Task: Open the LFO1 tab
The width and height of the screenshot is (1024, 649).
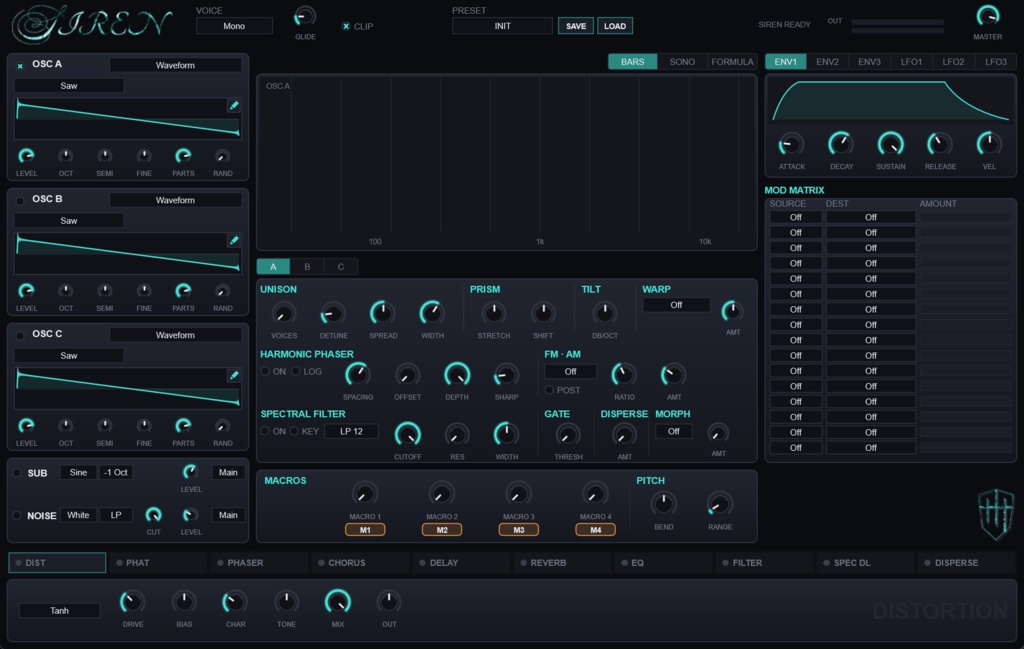Action: [911, 61]
